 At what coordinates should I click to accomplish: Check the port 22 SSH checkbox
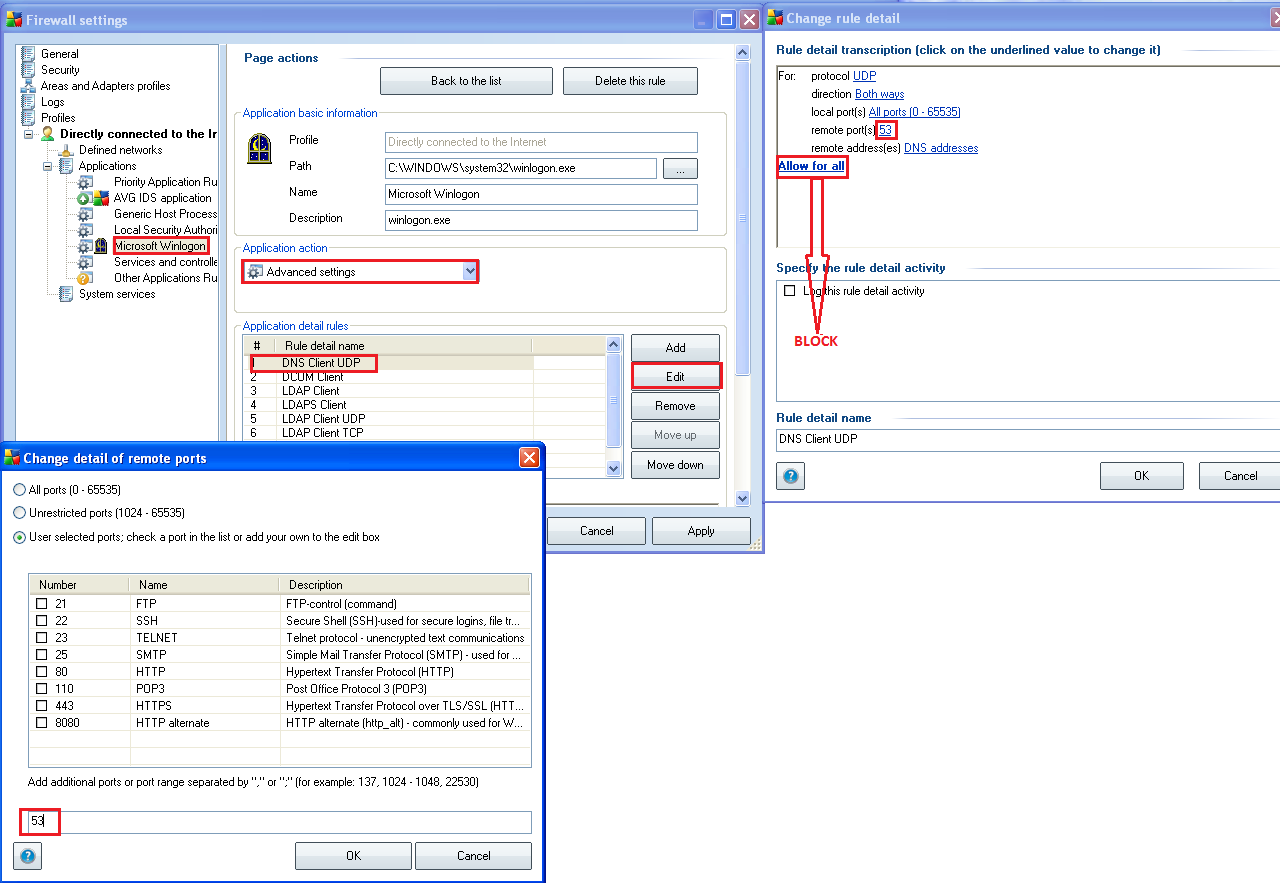pyautogui.click(x=42, y=621)
